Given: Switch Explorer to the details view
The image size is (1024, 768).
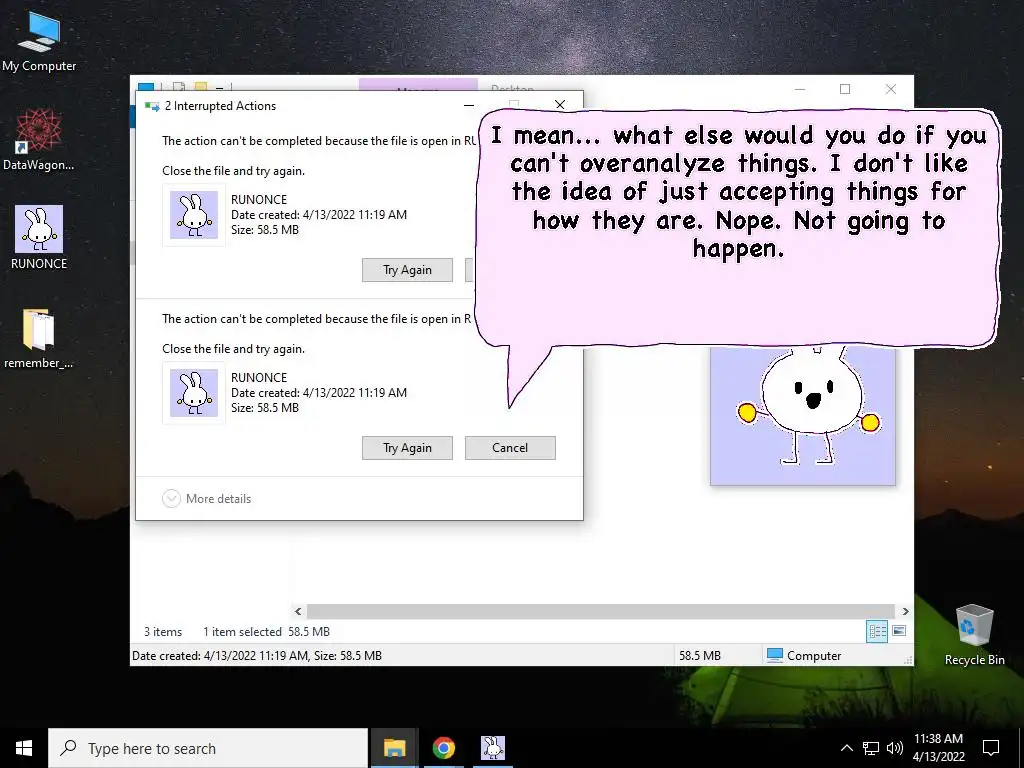Looking at the screenshot, I should (x=877, y=631).
